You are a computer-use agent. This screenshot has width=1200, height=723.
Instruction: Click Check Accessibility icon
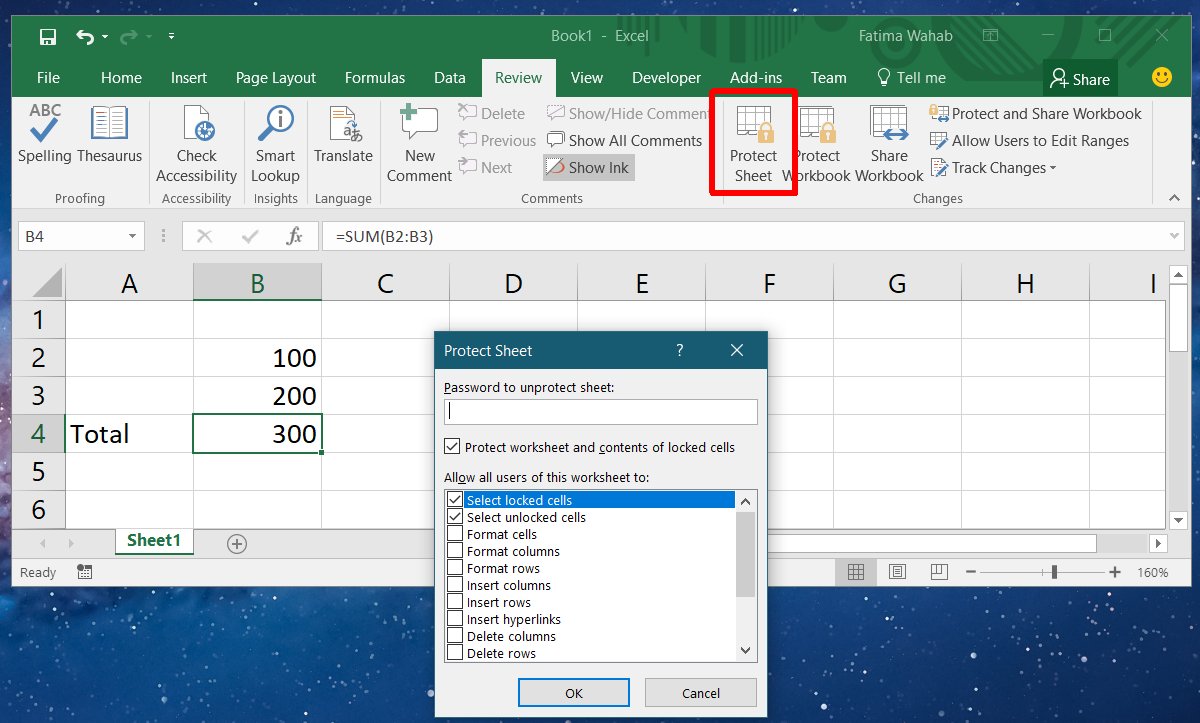(x=197, y=144)
